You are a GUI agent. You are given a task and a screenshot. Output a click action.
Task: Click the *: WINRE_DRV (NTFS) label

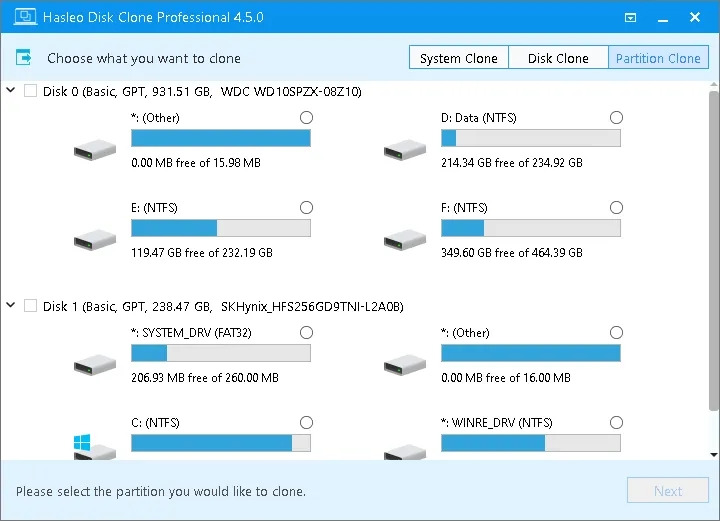pyautogui.click(x=496, y=423)
